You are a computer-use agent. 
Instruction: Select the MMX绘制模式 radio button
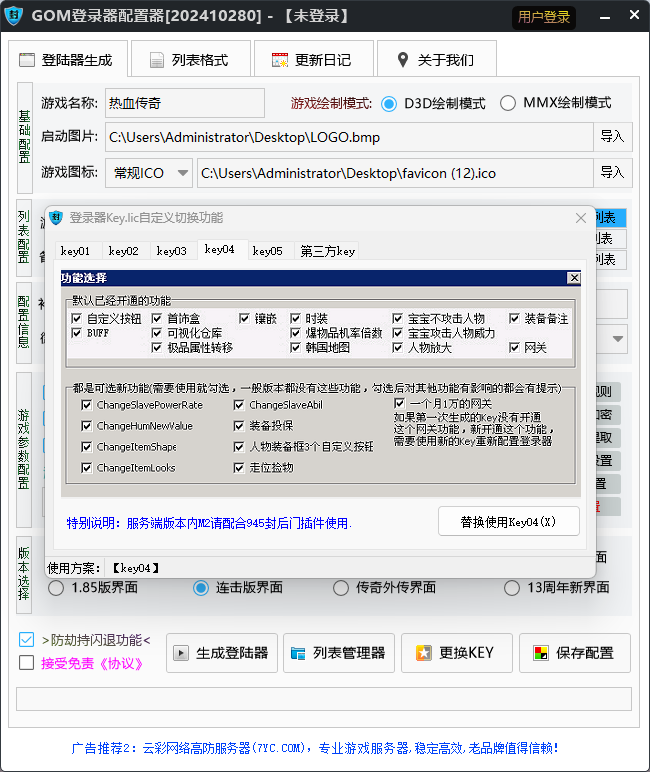(x=508, y=103)
